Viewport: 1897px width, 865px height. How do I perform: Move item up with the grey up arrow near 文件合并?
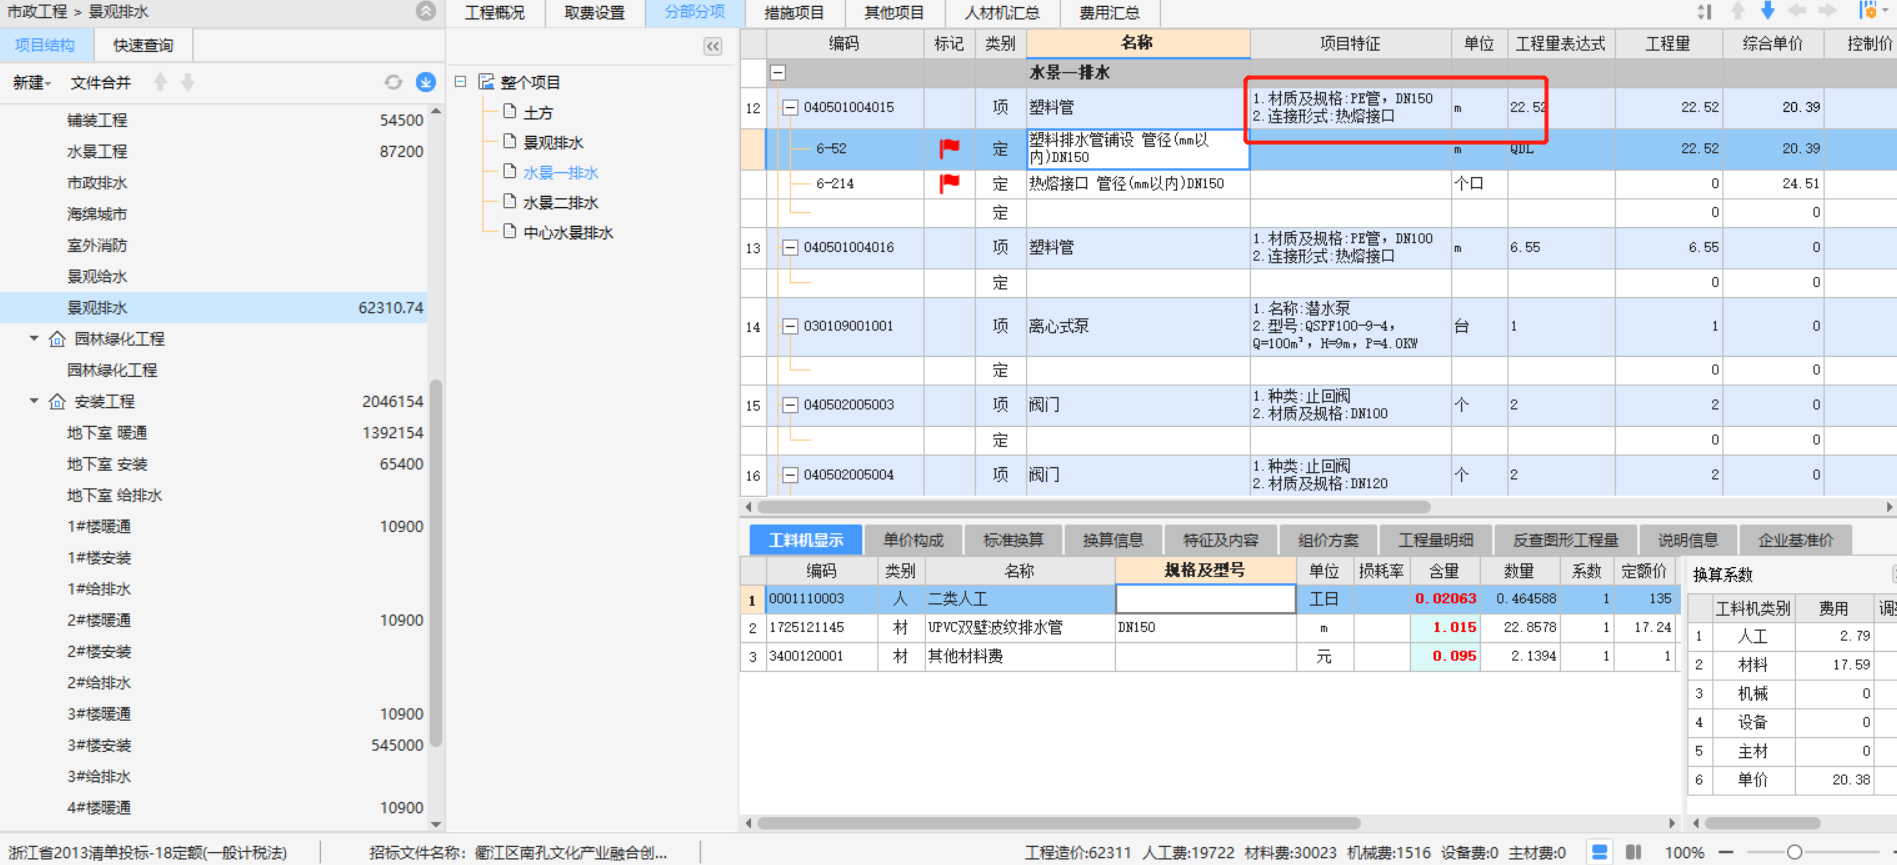pos(160,82)
